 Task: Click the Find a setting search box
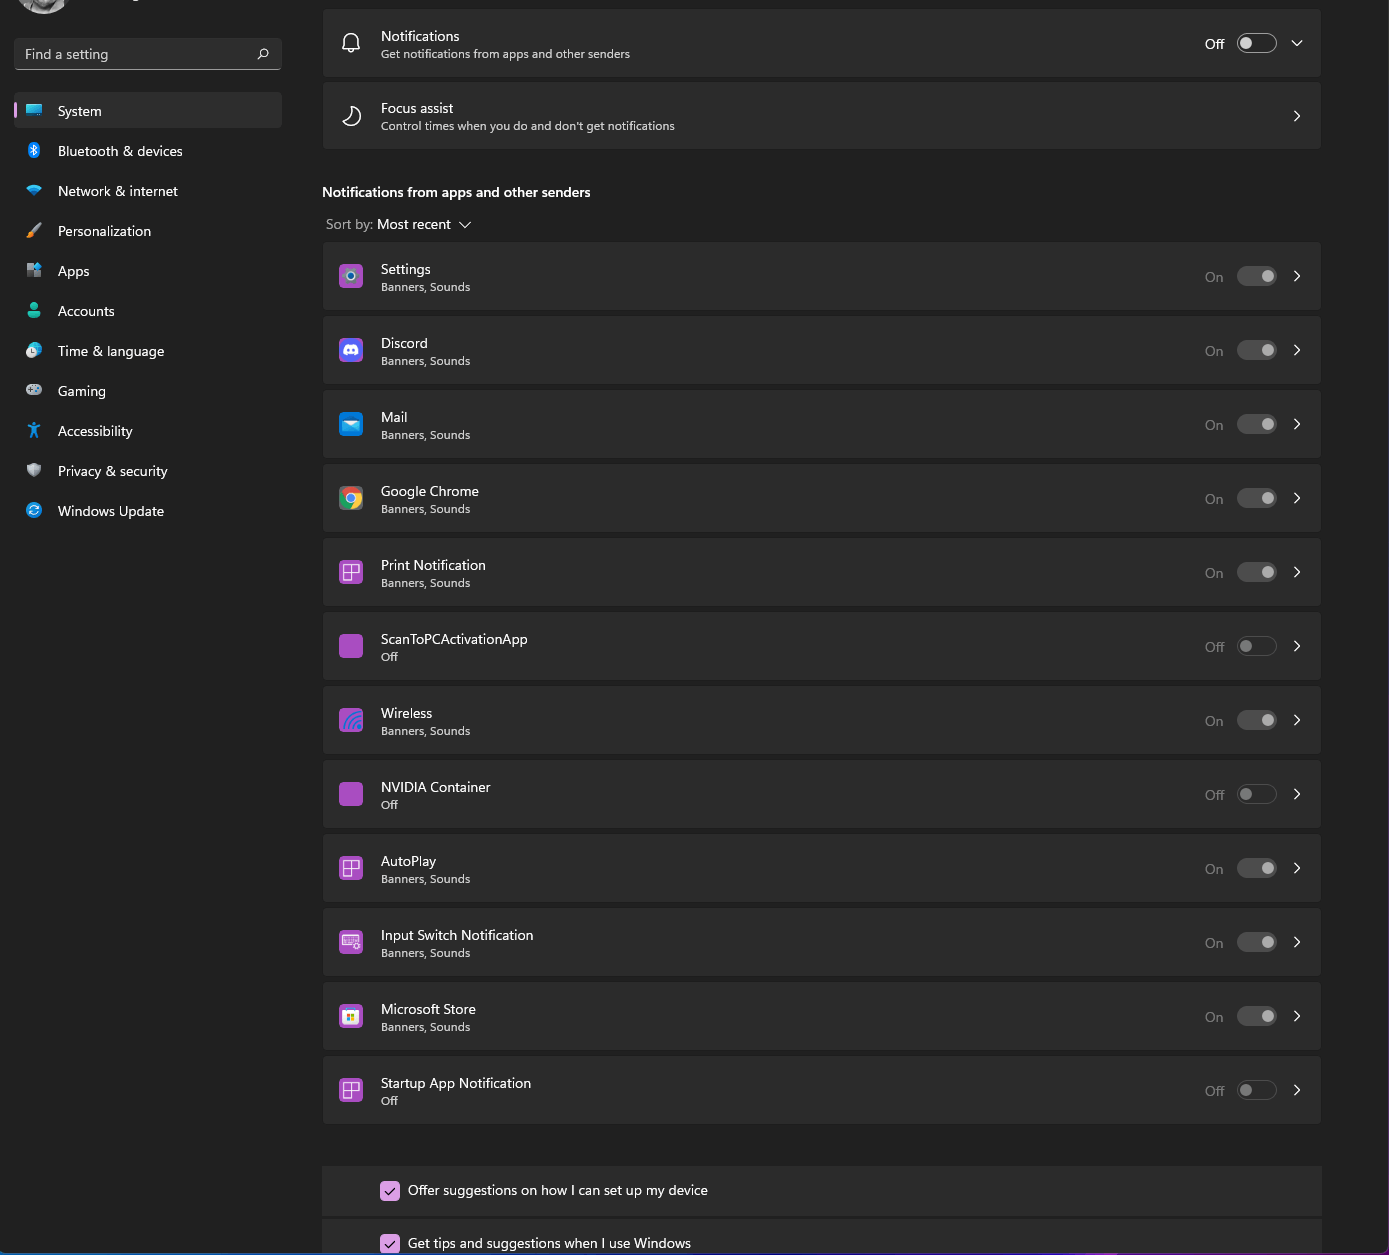(148, 54)
